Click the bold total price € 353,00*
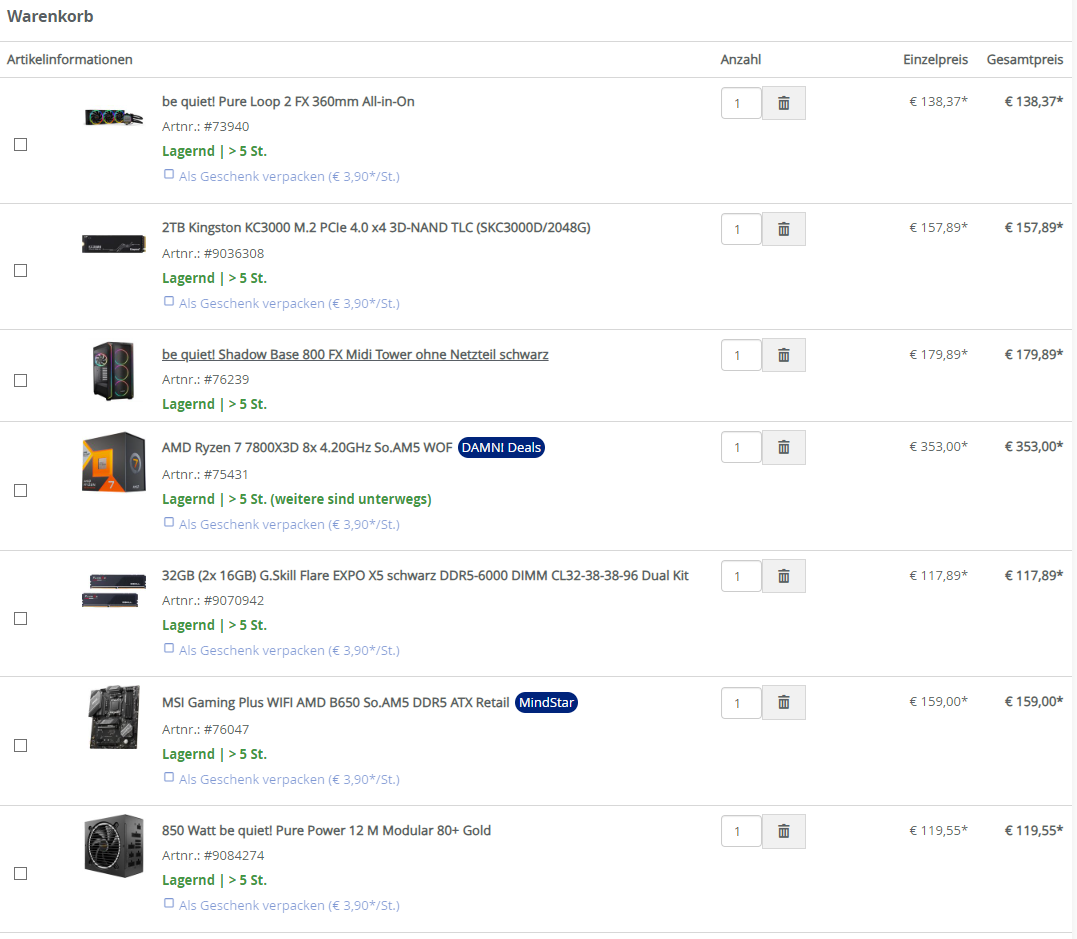 [x=1034, y=446]
